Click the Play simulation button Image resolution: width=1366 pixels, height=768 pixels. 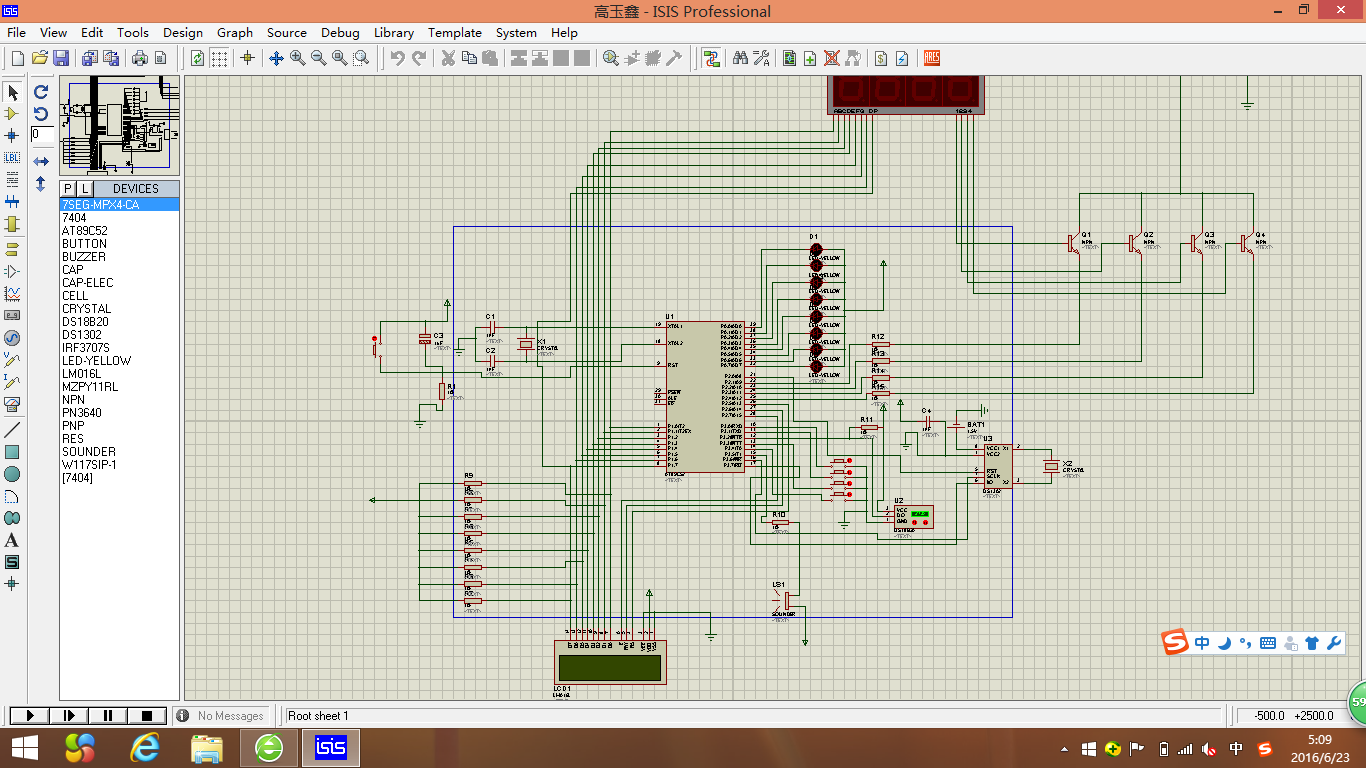pyautogui.click(x=30, y=715)
